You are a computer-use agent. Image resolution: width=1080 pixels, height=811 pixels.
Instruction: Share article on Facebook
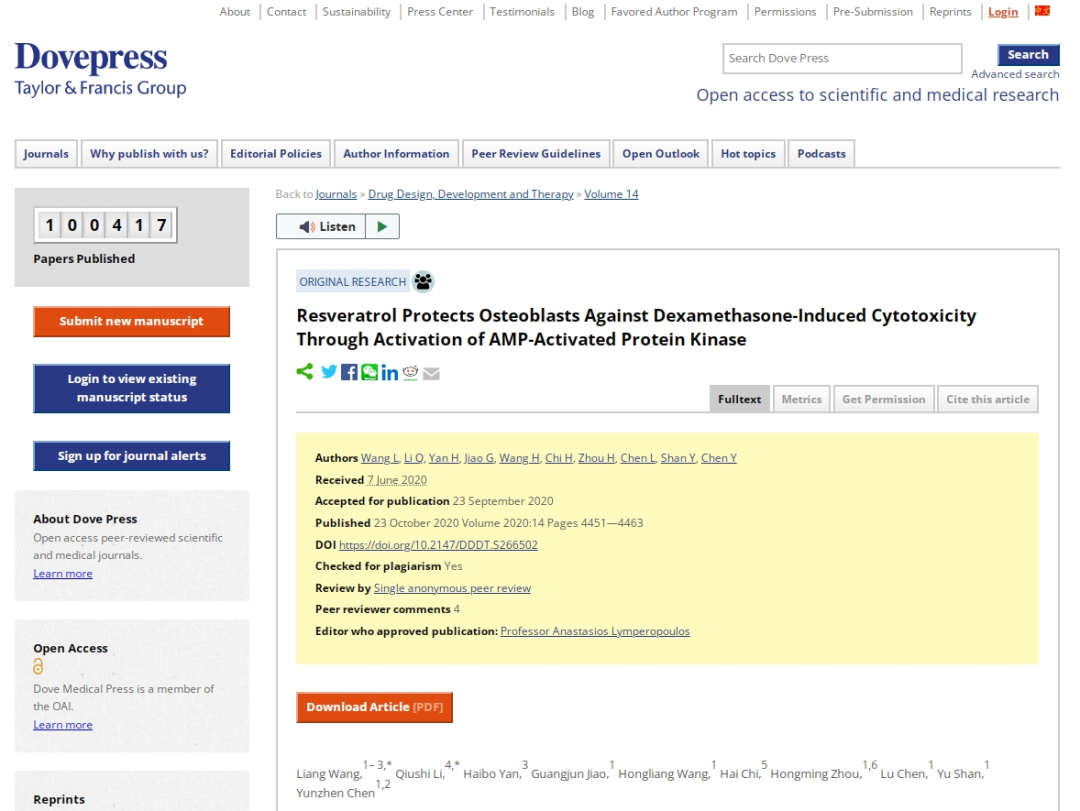pos(349,373)
